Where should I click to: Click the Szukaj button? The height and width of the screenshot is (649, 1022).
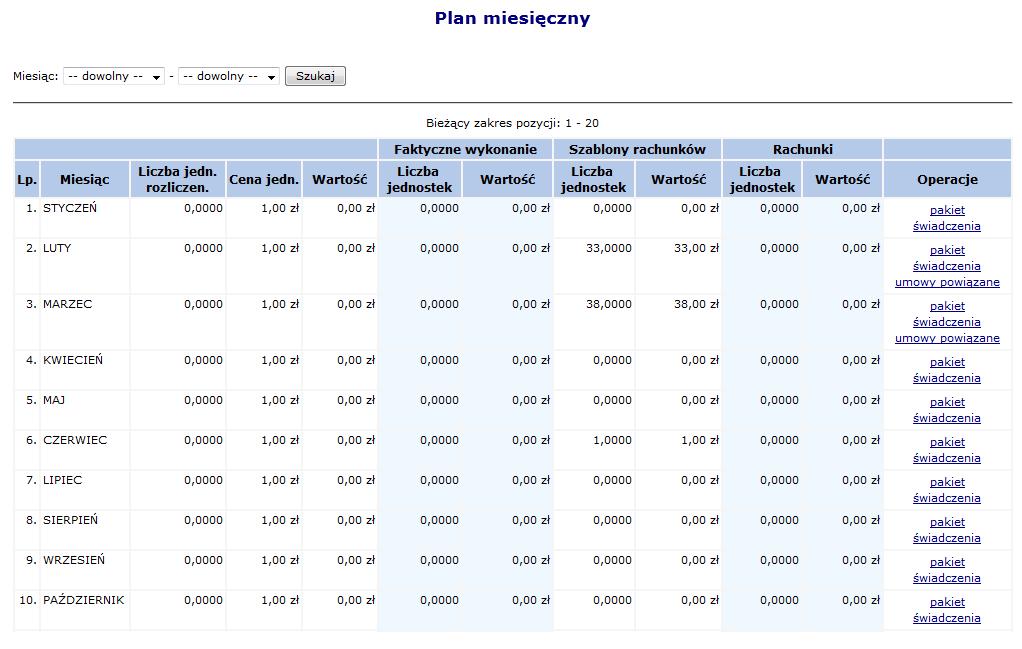315,76
